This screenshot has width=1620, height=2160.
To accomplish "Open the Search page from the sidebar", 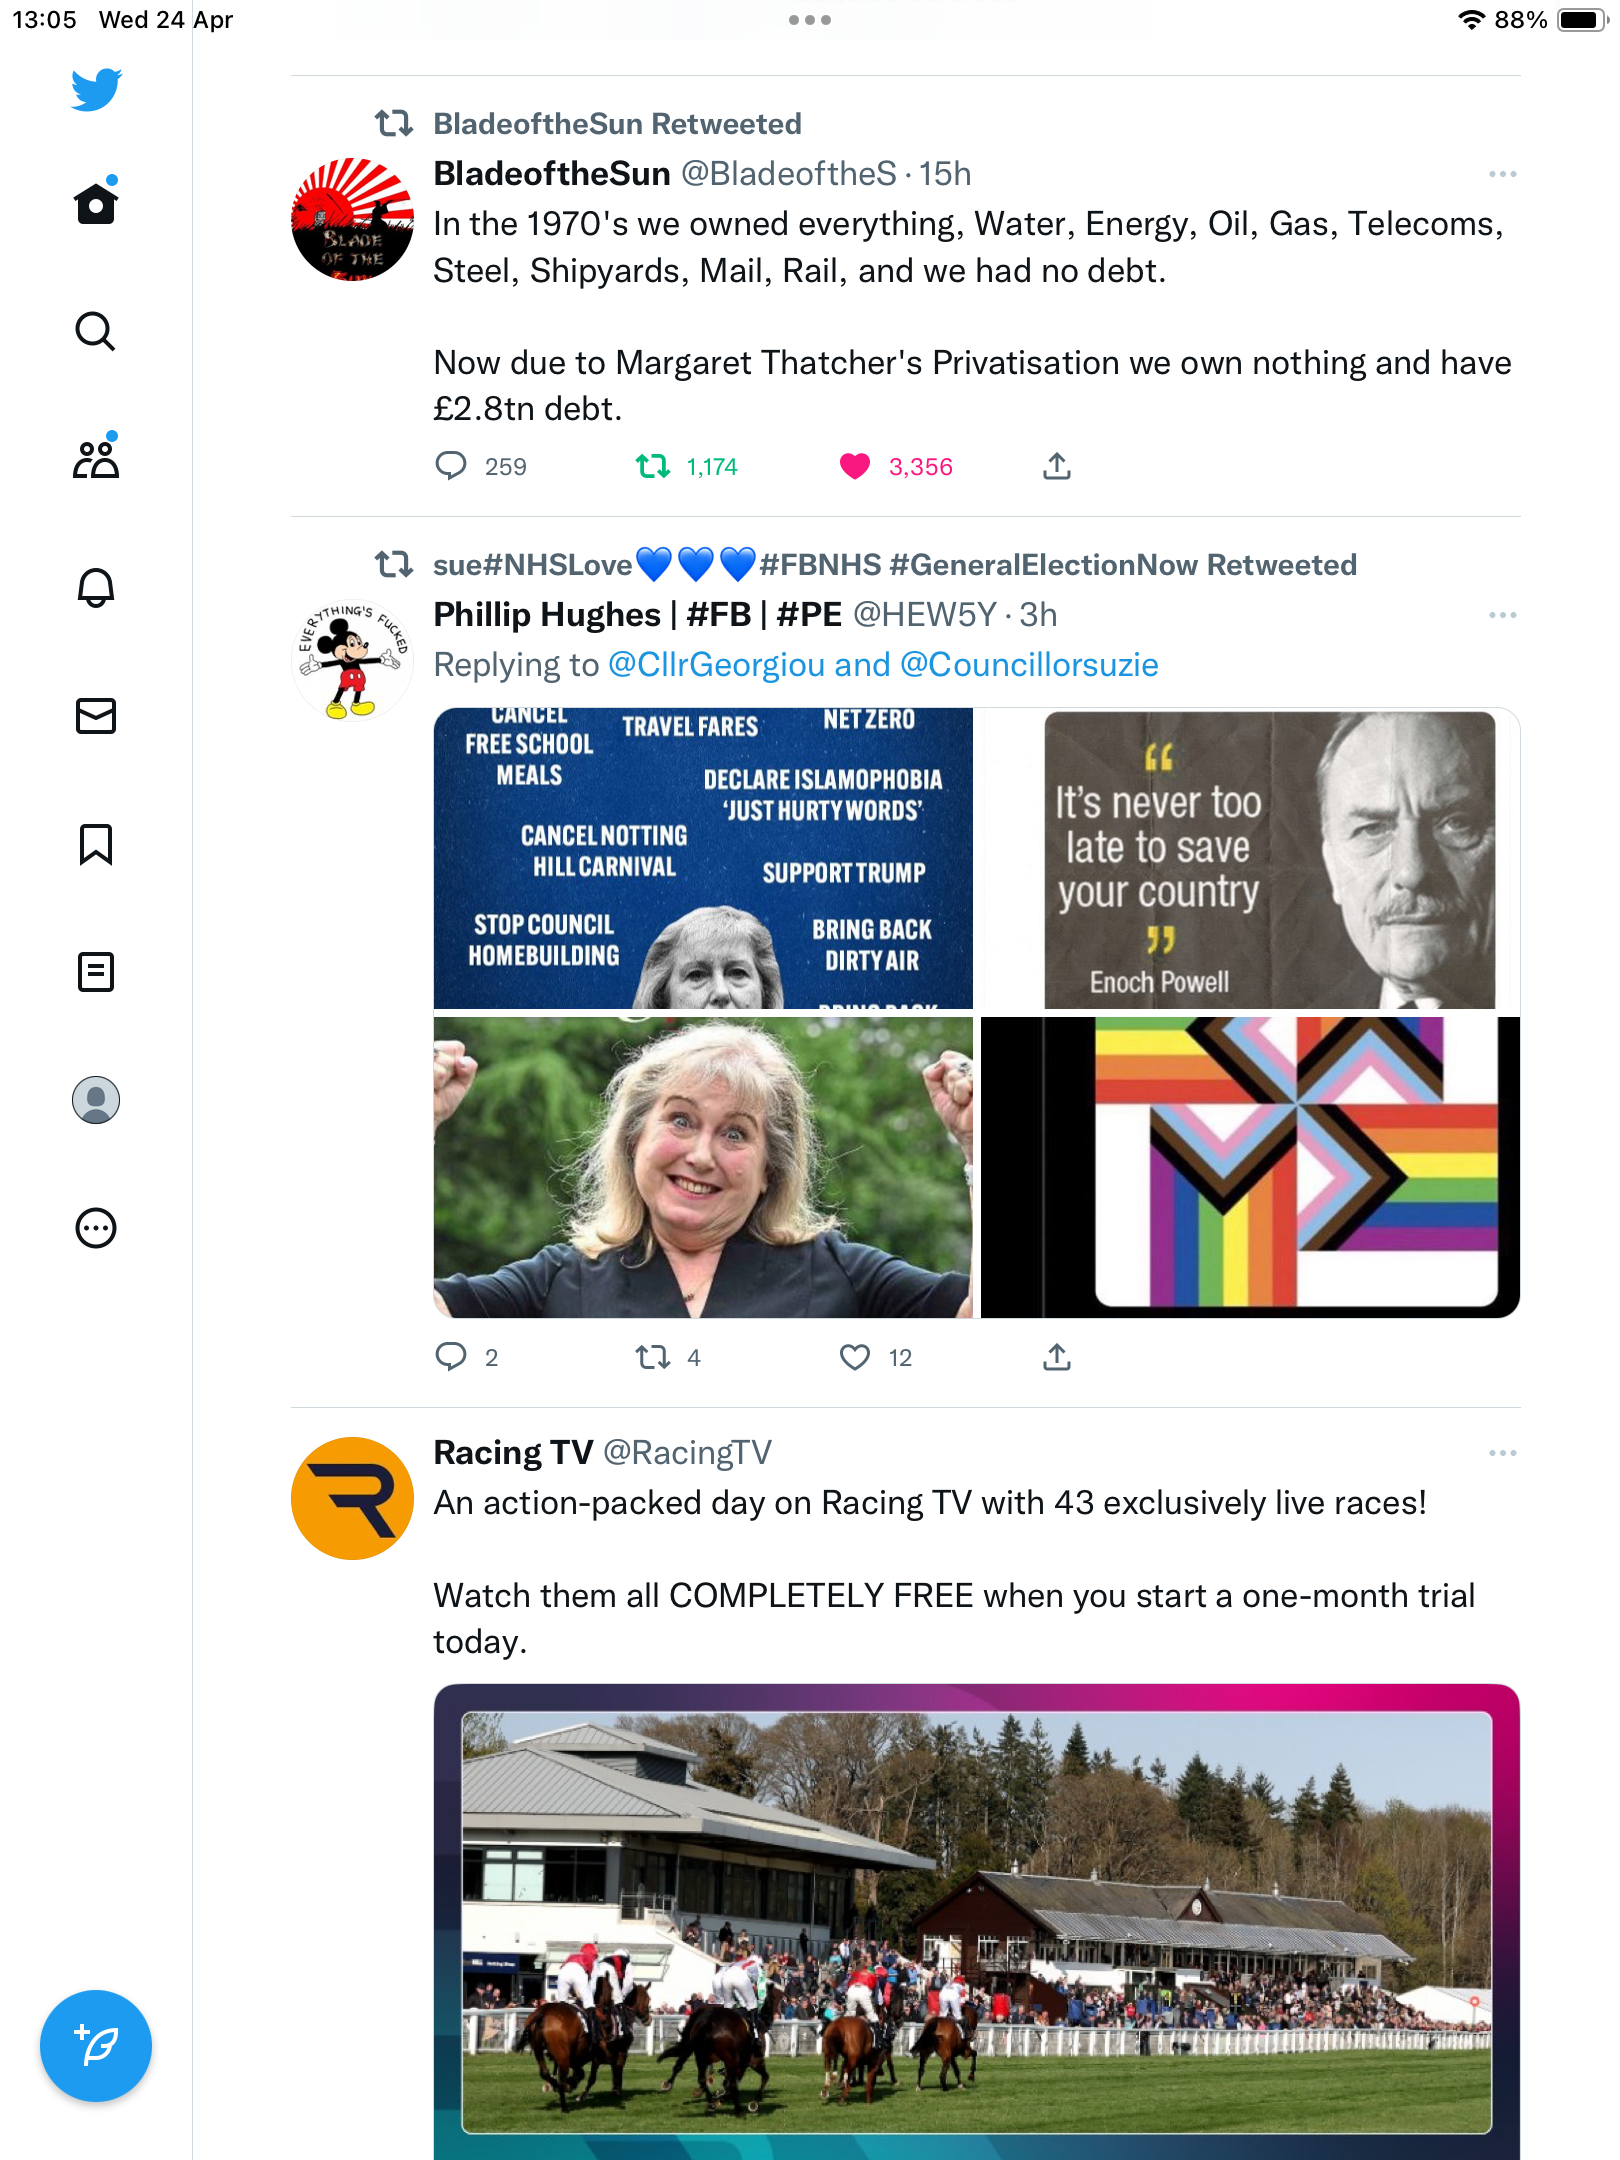I will click(96, 331).
